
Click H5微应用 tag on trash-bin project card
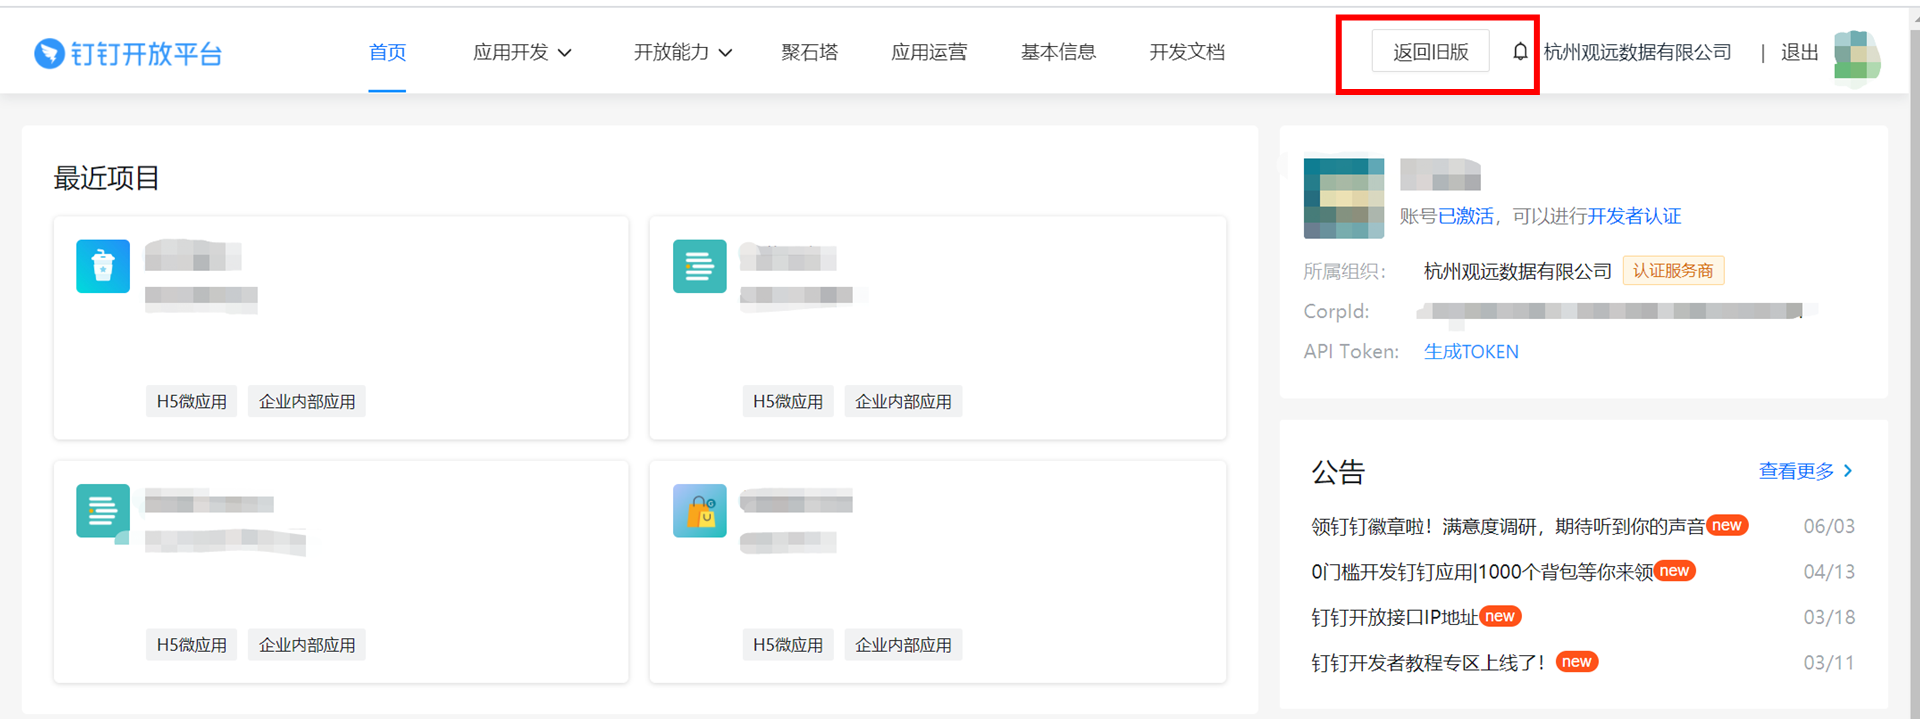(x=191, y=401)
